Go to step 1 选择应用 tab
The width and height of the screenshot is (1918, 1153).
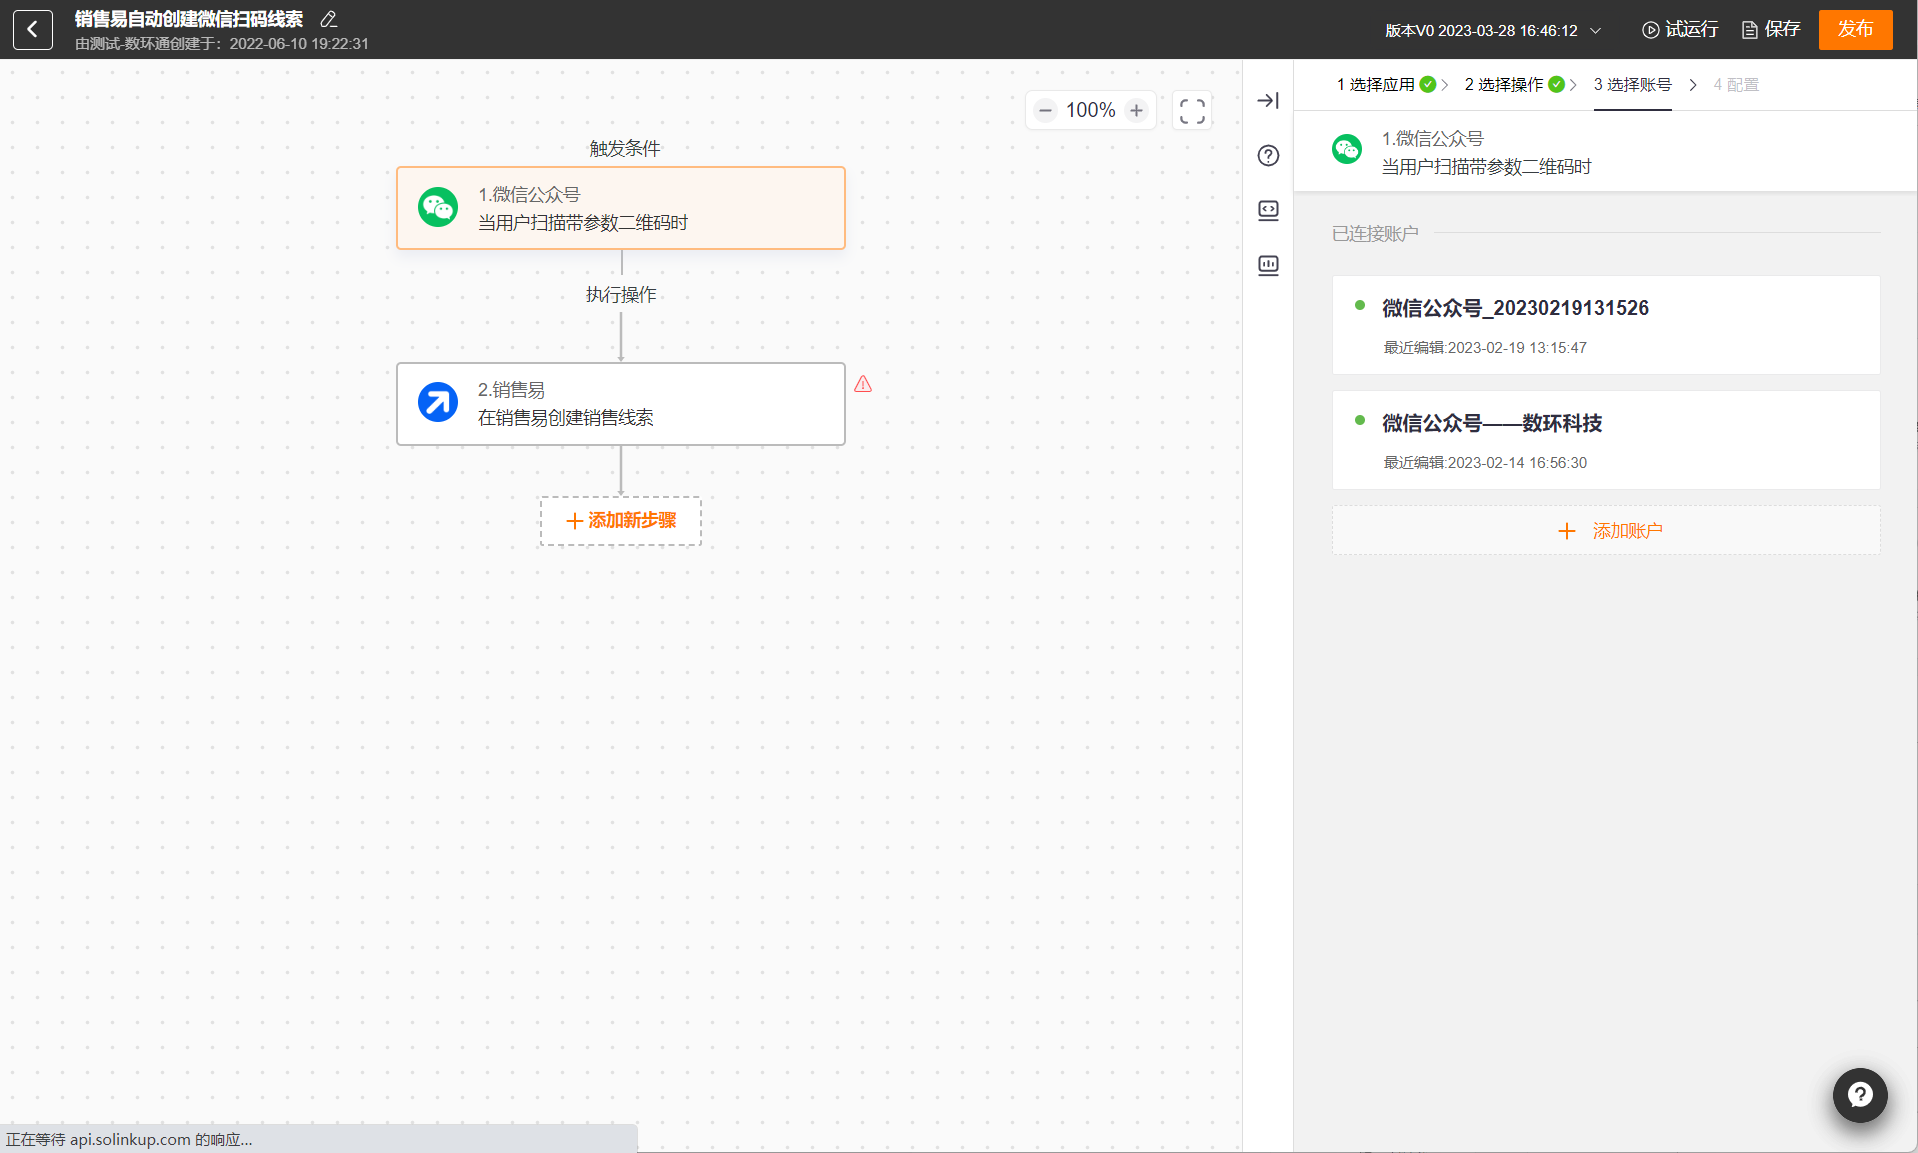tap(1376, 85)
